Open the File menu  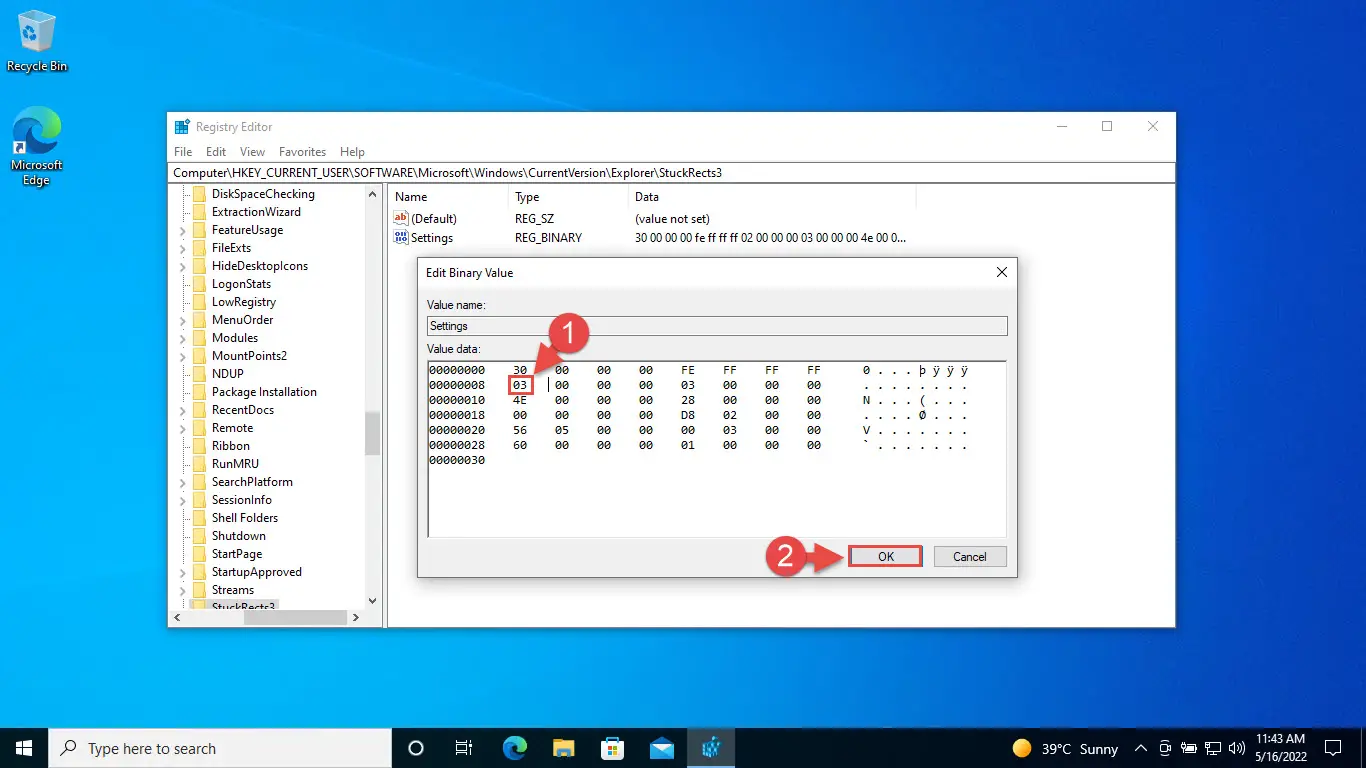pos(183,152)
